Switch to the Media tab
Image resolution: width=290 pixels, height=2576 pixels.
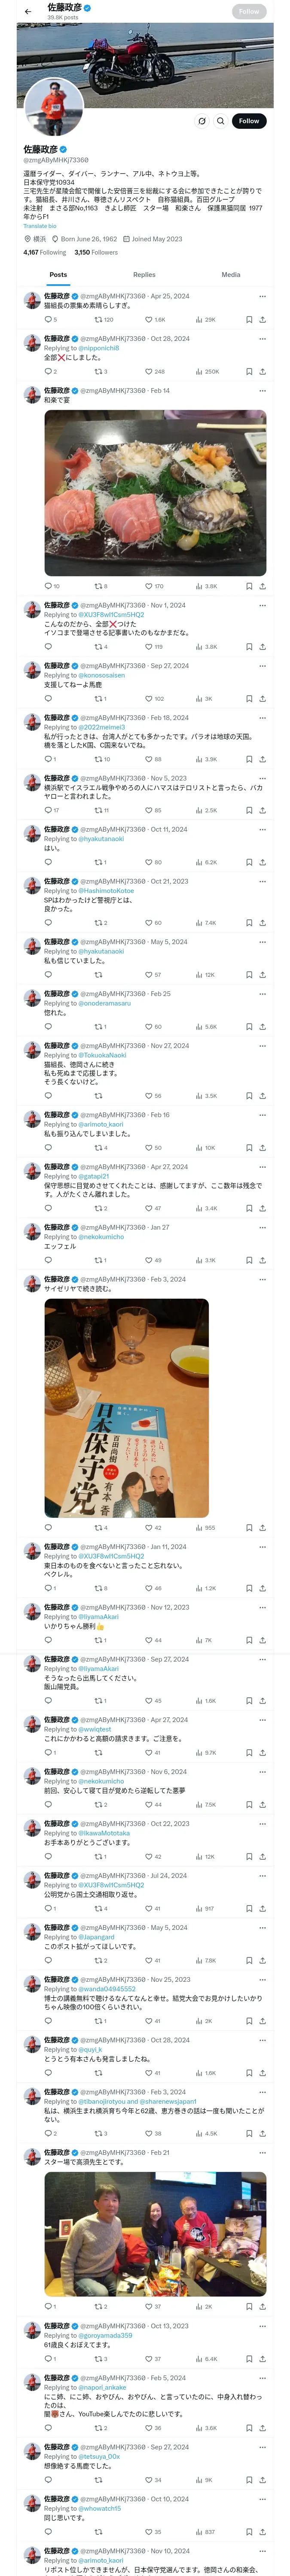(x=230, y=274)
